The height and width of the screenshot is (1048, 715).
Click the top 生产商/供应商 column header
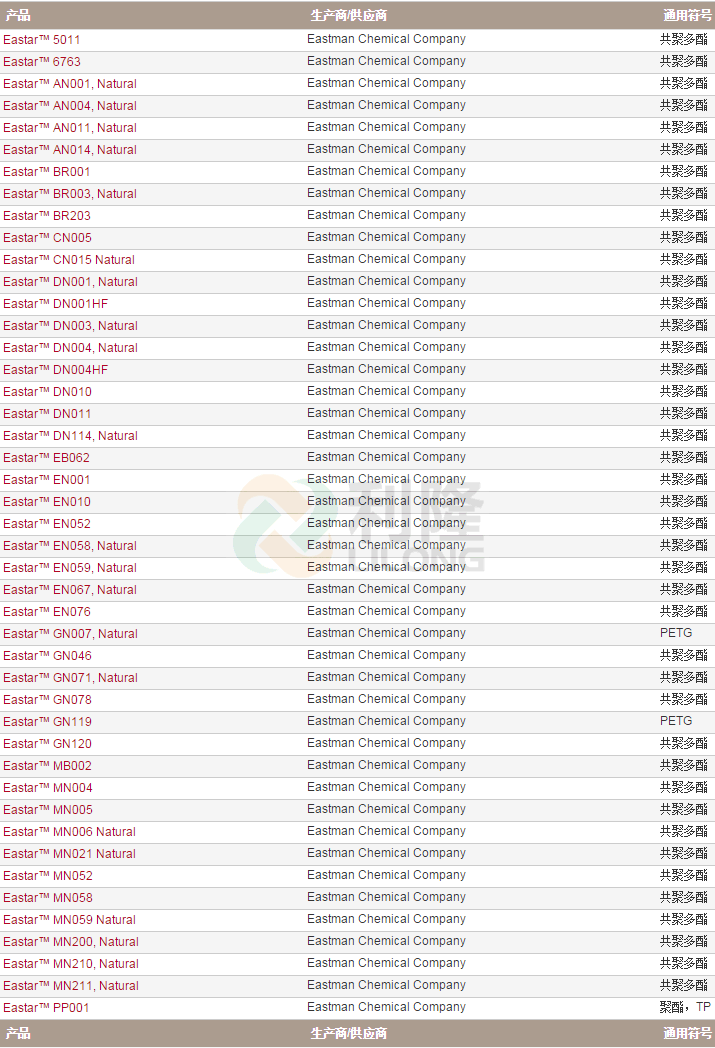pyautogui.click(x=348, y=15)
